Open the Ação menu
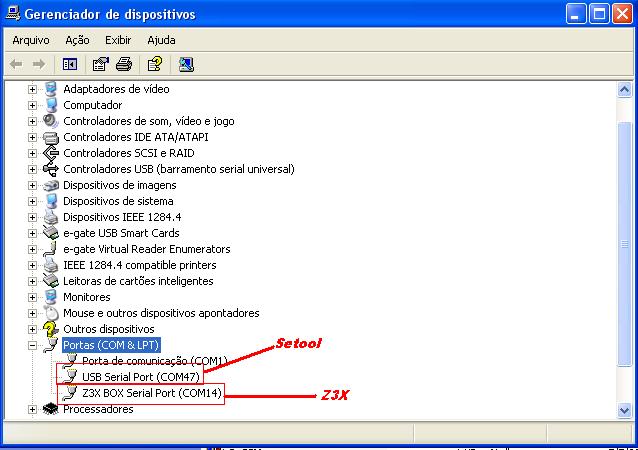 pos(77,40)
